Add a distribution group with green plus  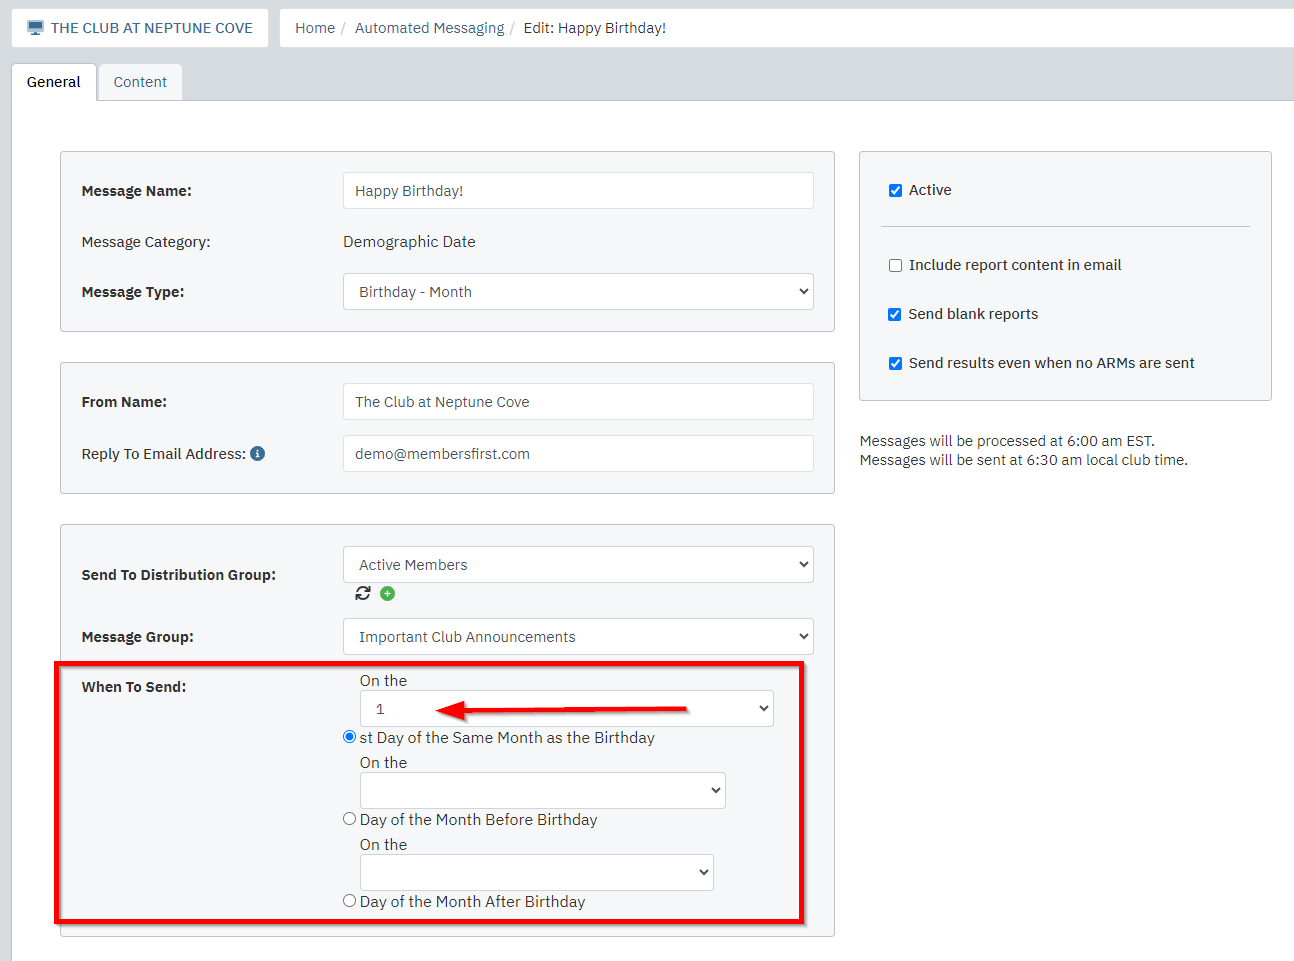388,594
